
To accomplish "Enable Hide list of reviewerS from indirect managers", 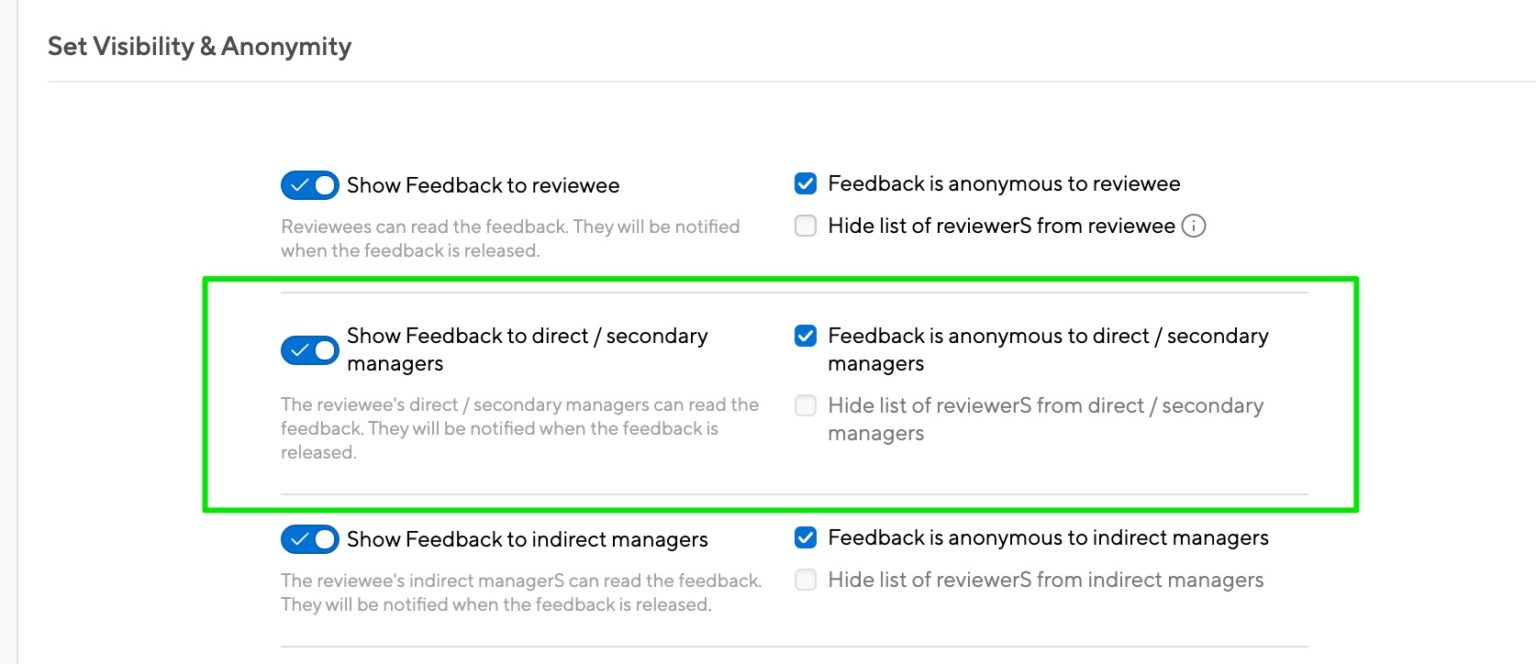I will (805, 580).
